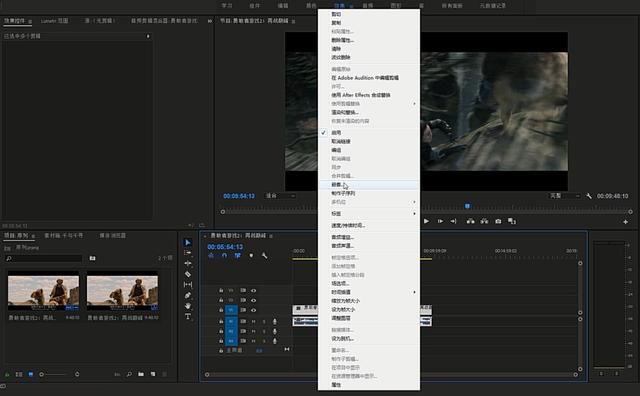The image size is (640, 396).
Task: Switch Project panel to icon view
Action: pyautogui.click(x=31, y=374)
